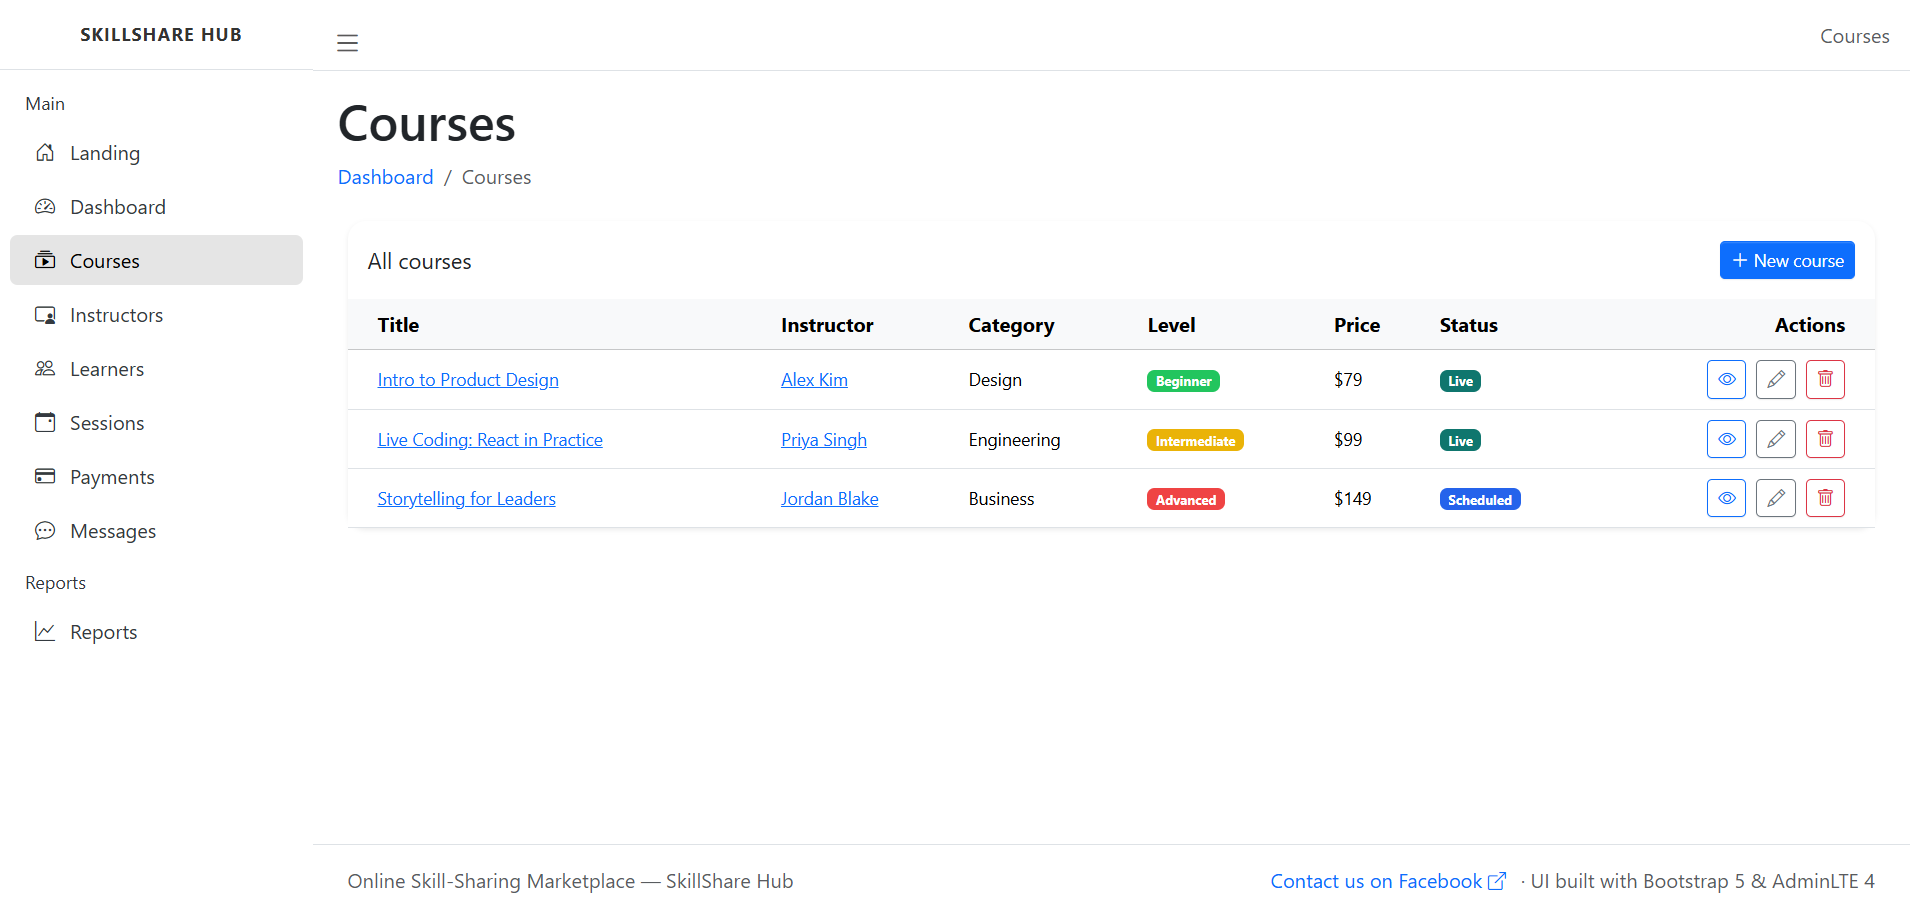Show Storytelling for Leaders via eye icon

tap(1726, 497)
